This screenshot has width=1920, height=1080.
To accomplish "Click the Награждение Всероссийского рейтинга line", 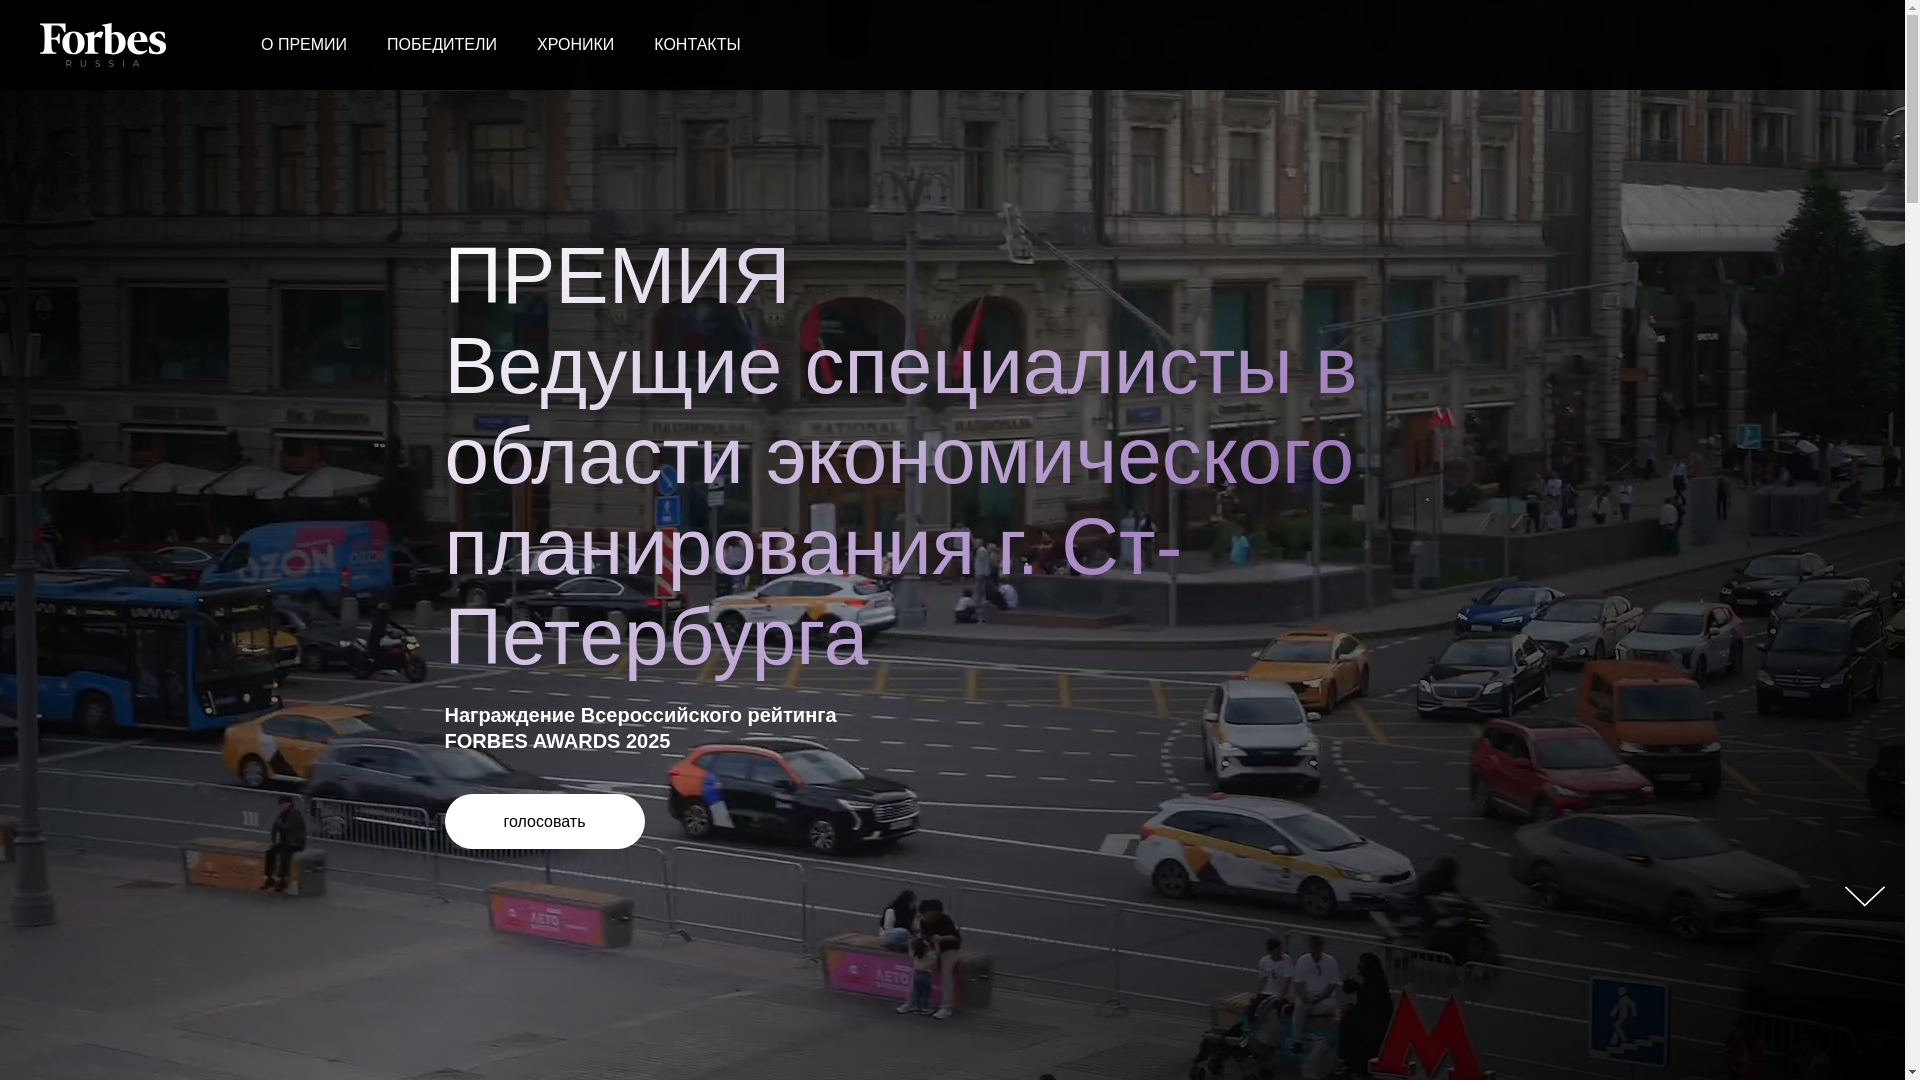I will tap(640, 715).
